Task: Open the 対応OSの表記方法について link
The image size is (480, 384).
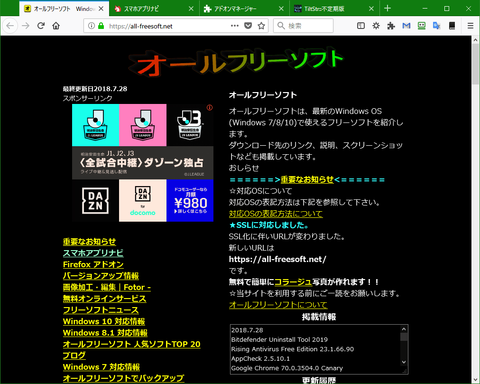Action: (x=276, y=214)
